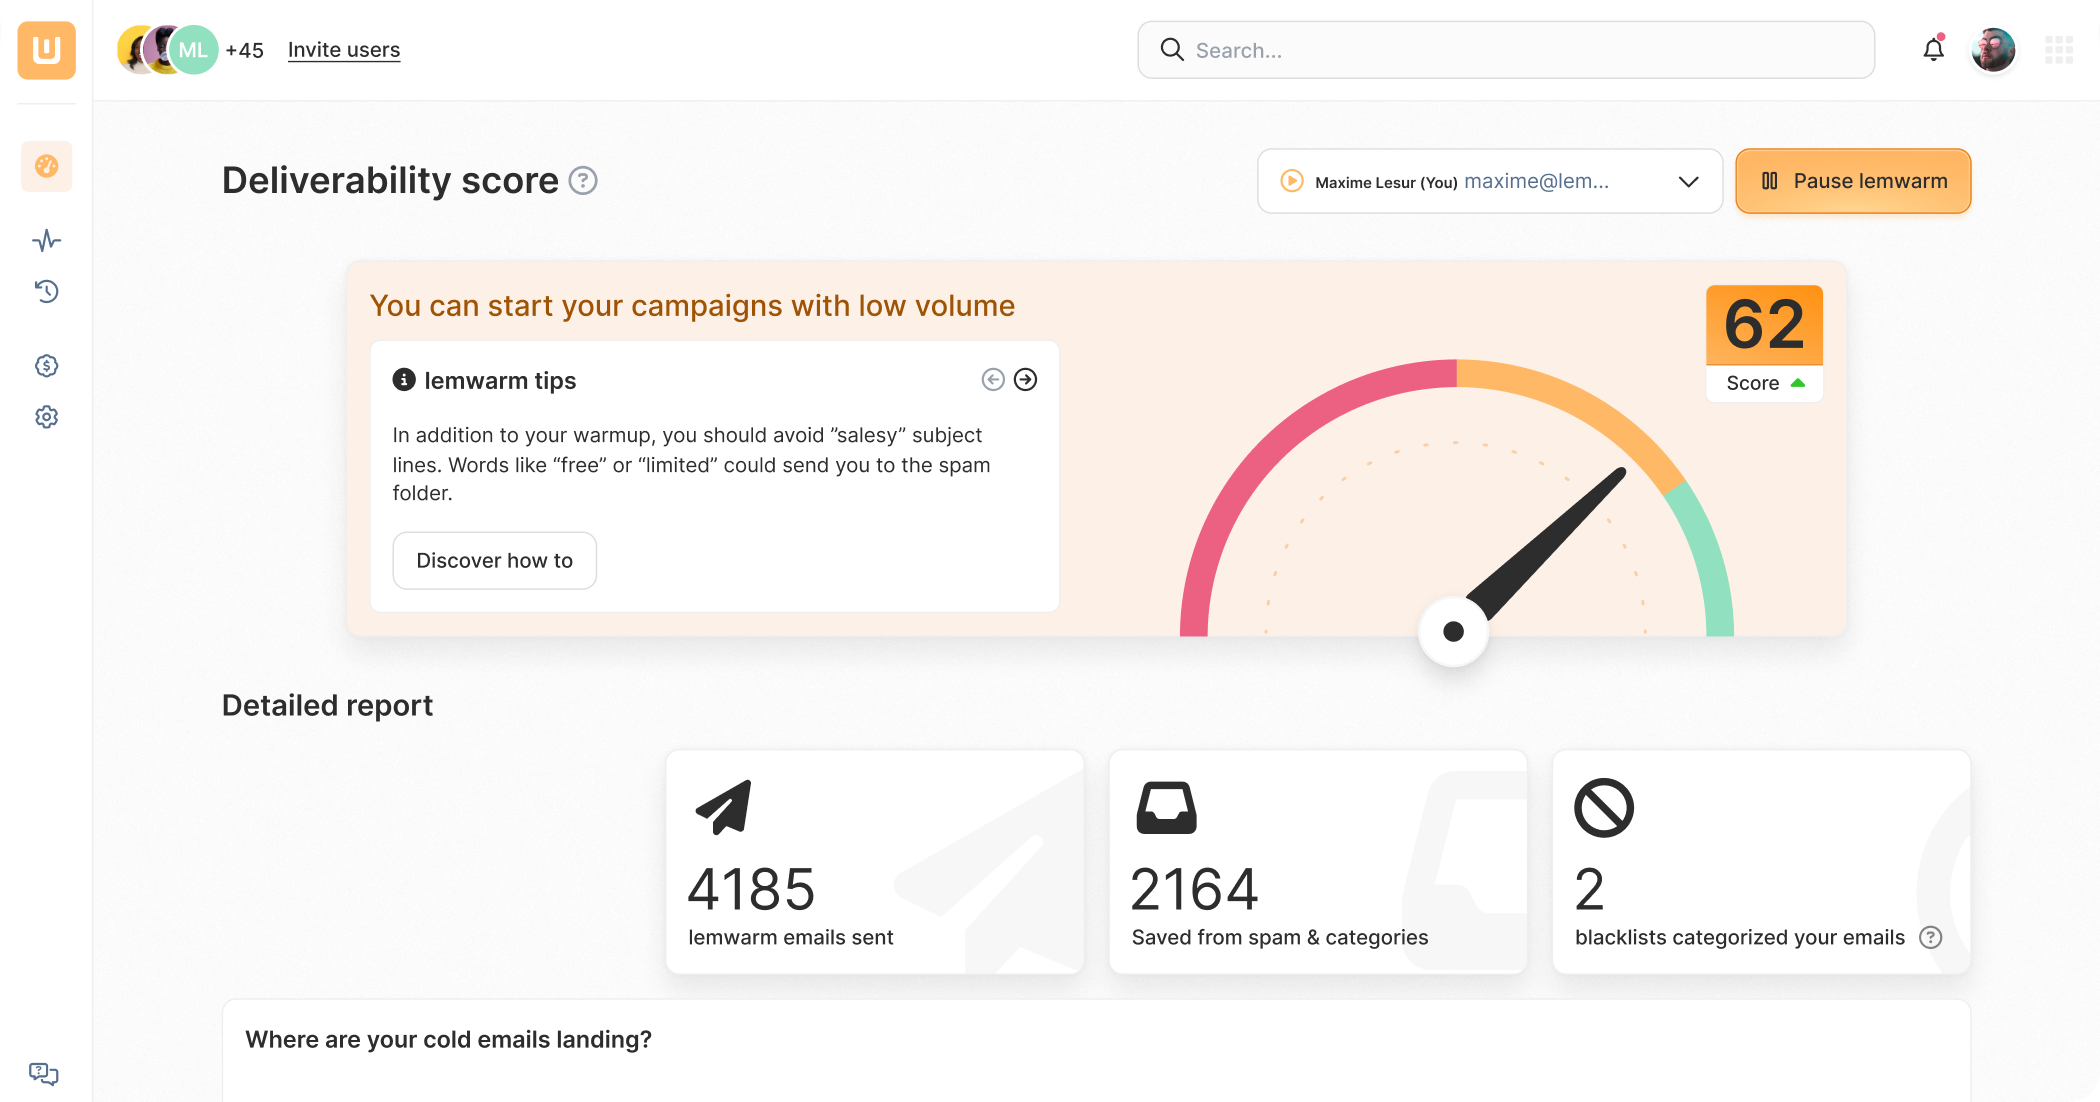
Task: Show the previous lemwarm tip
Action: 992,380
